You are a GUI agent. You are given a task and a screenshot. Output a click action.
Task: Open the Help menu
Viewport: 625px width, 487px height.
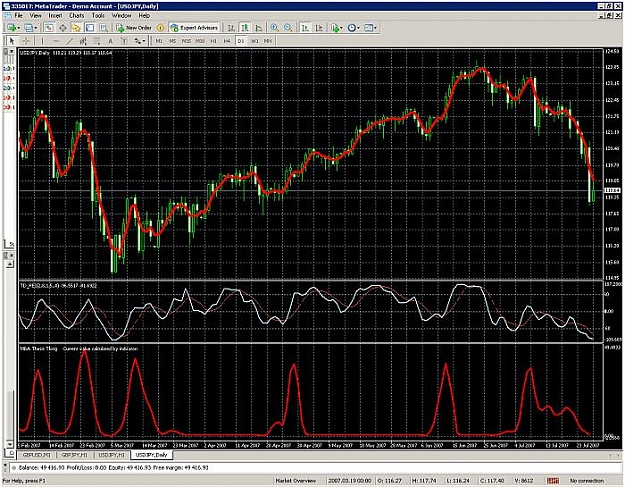pyautogui.click(x=144, y=16)
